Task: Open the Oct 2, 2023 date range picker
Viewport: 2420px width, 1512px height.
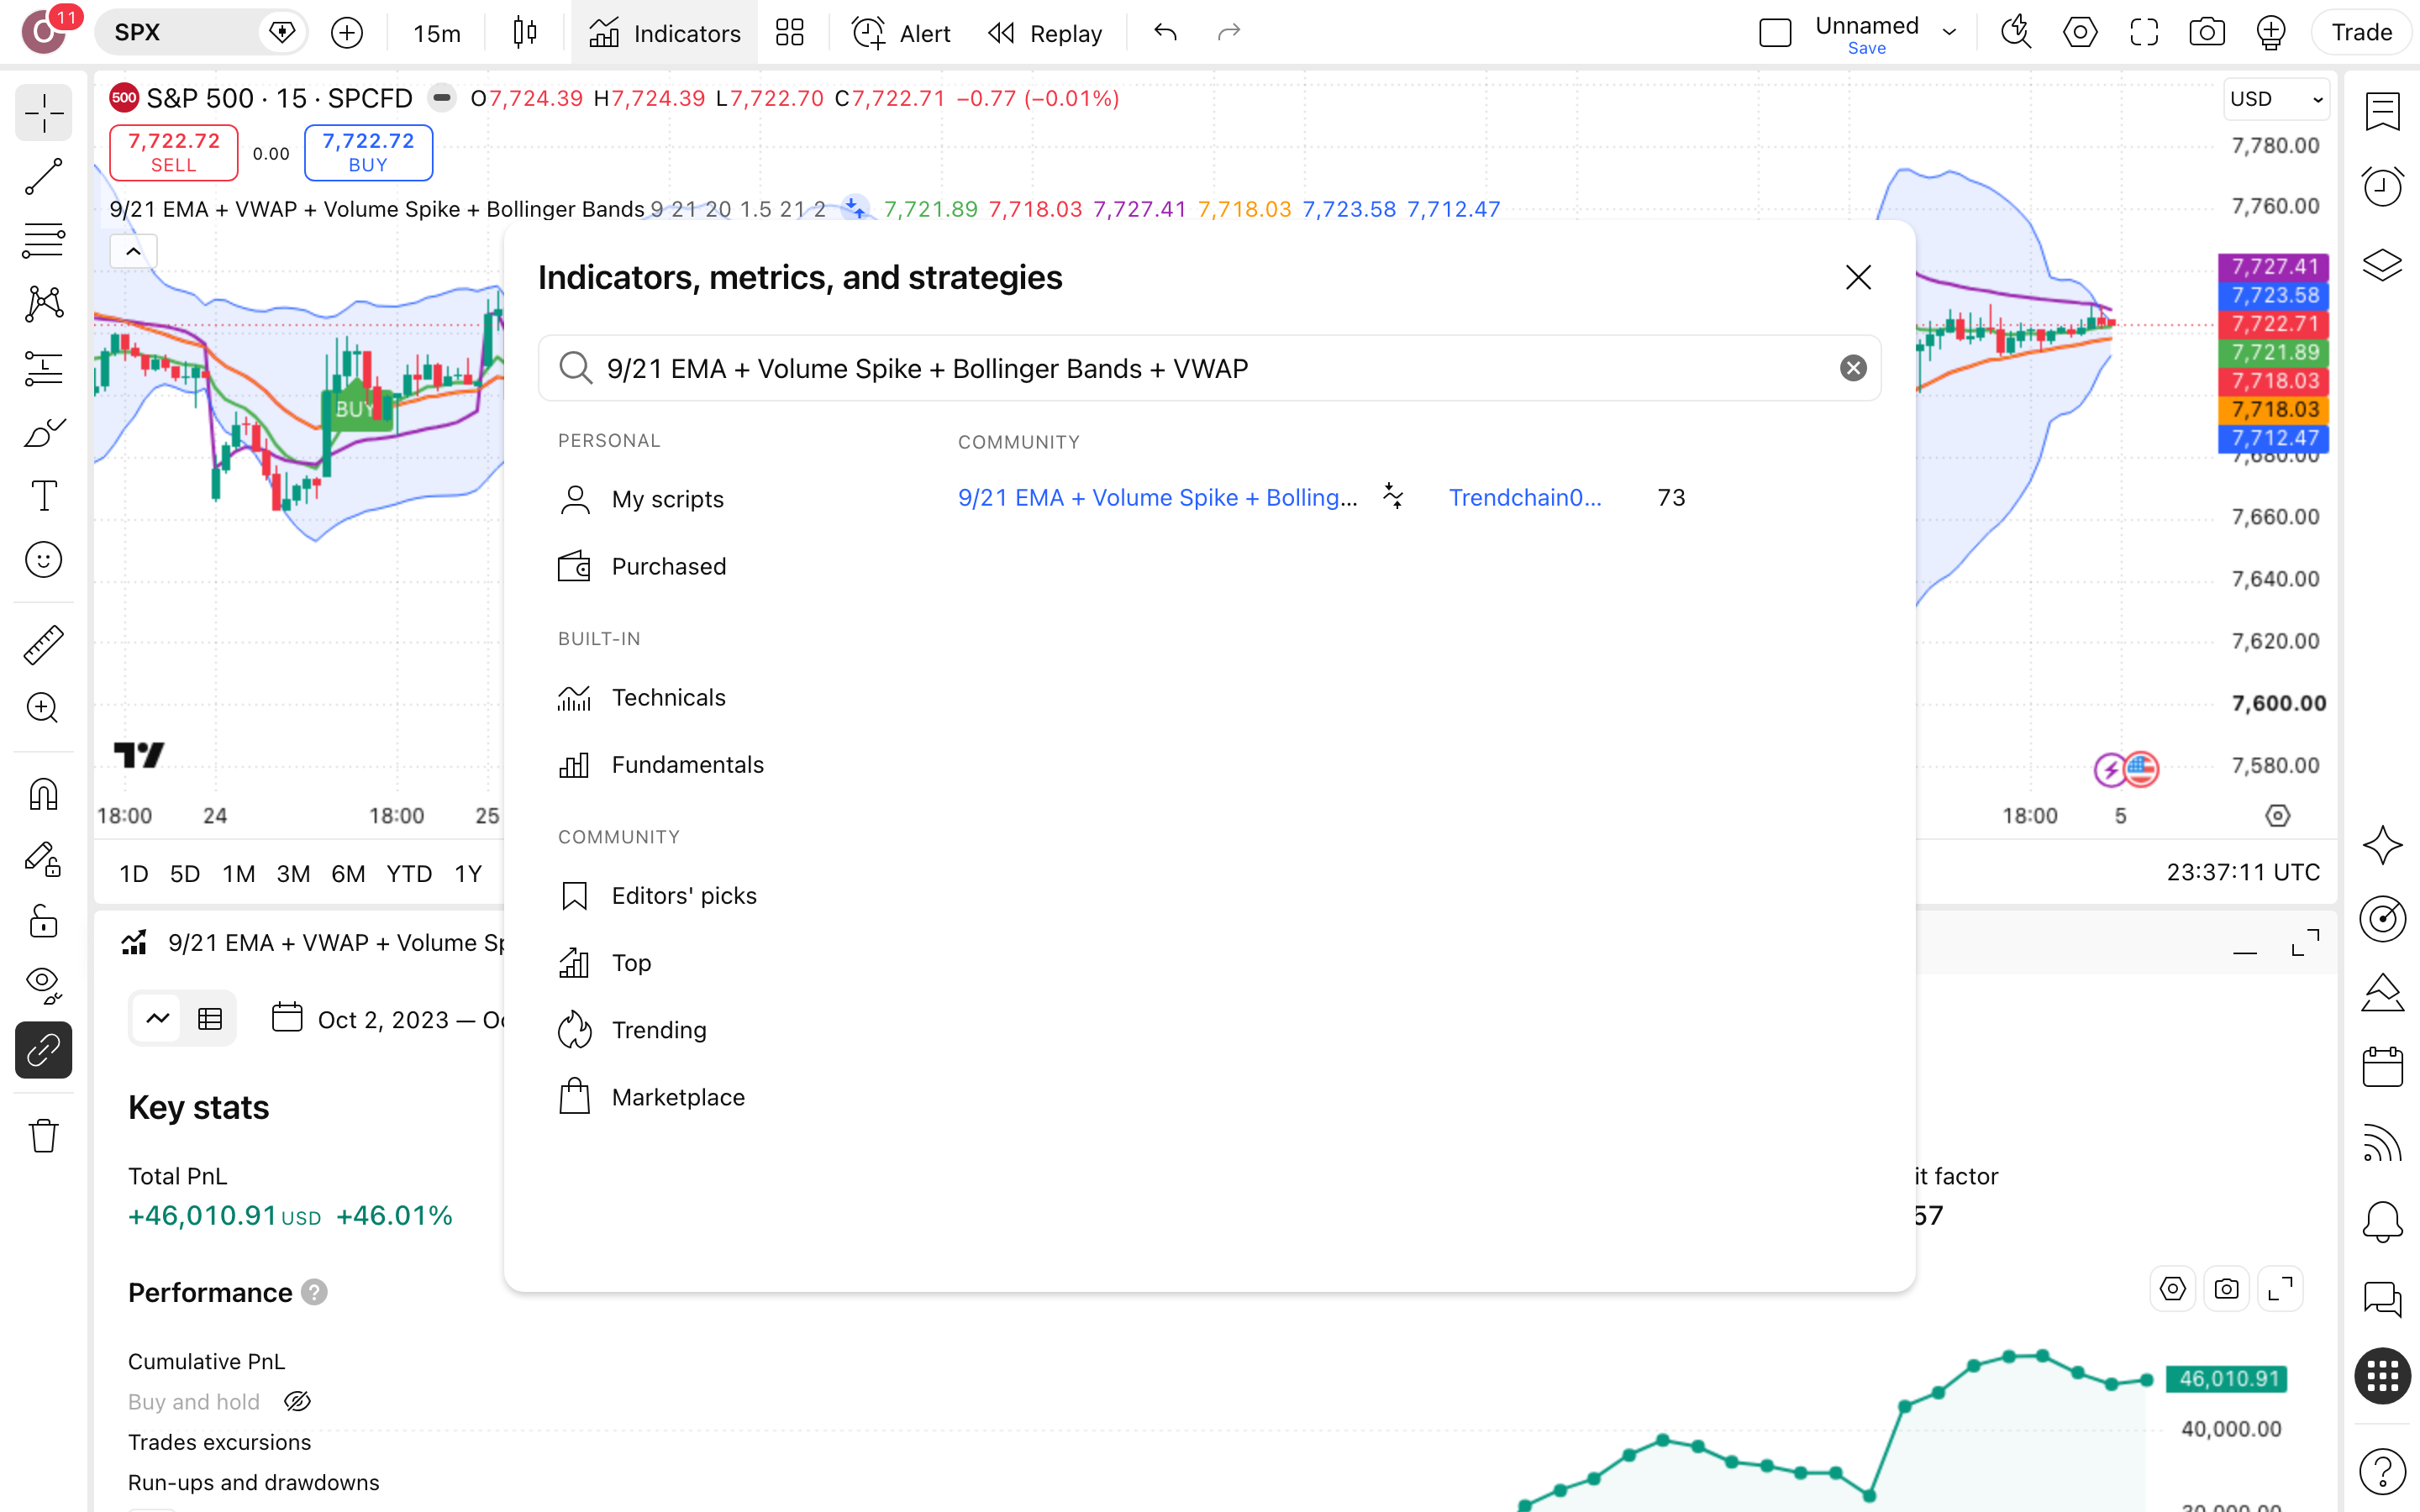Action: (390, 1019)
